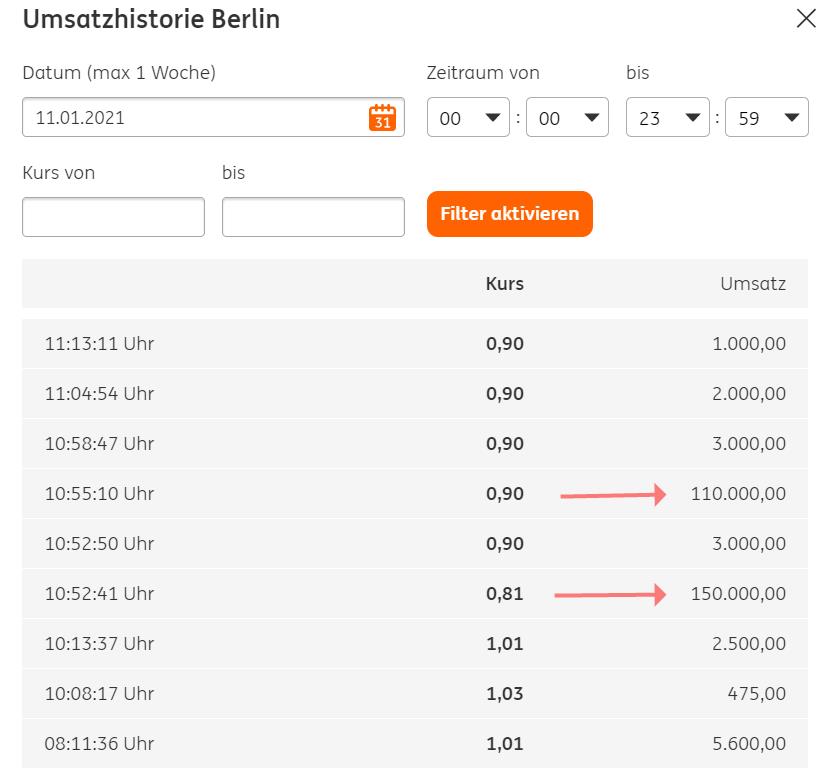Close the Umsatzhistorie Berlin dialog
The width and height of the screenshot is (823, 770).
[805, 19]
